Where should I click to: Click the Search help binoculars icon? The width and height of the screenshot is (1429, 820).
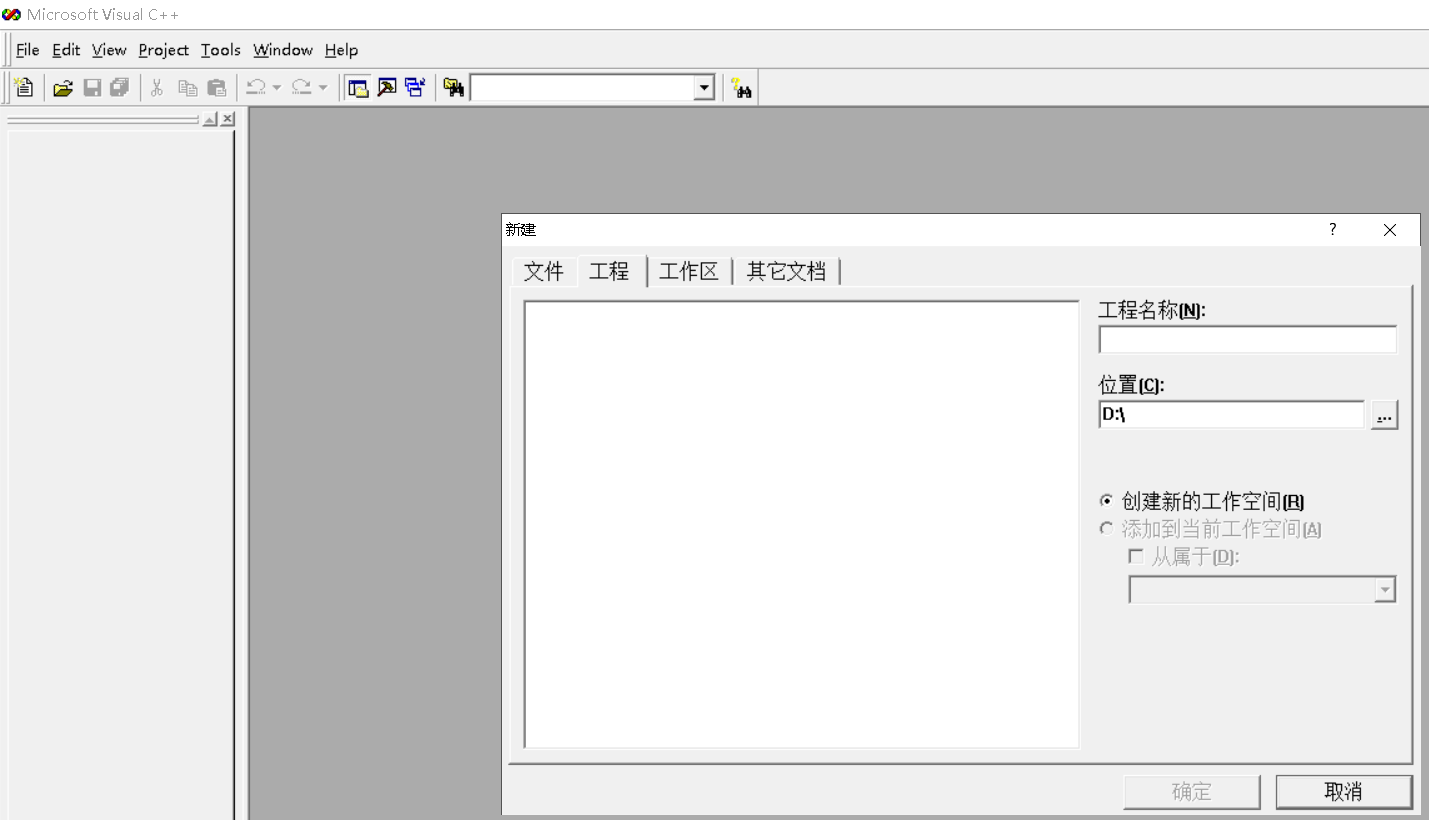tap(741, 88)
